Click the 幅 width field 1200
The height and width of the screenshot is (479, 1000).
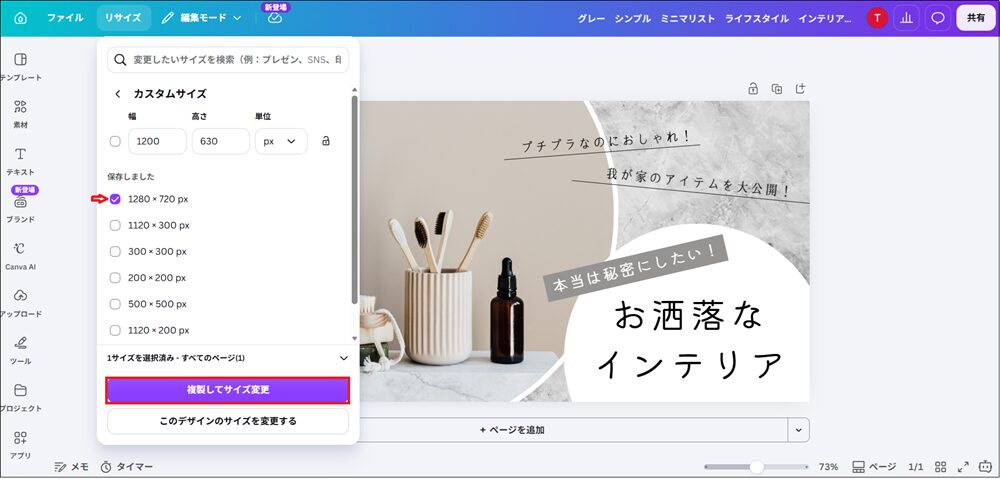(x=158, y=142)
